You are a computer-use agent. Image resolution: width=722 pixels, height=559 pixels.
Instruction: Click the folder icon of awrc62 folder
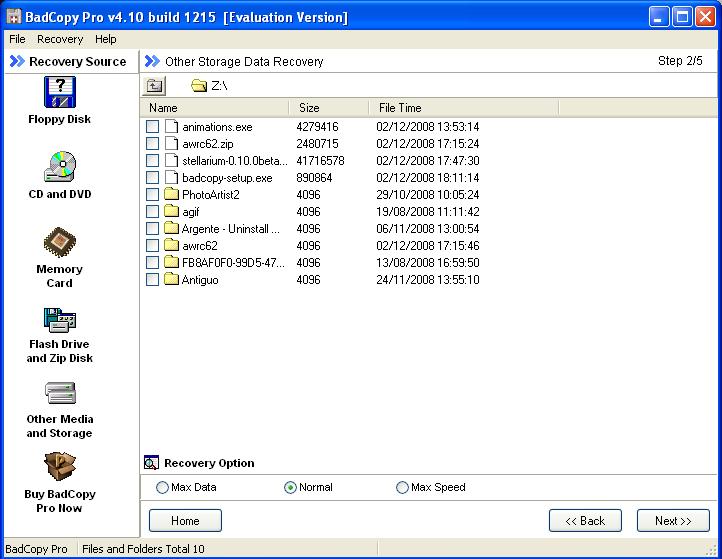(x=171, y=245)
